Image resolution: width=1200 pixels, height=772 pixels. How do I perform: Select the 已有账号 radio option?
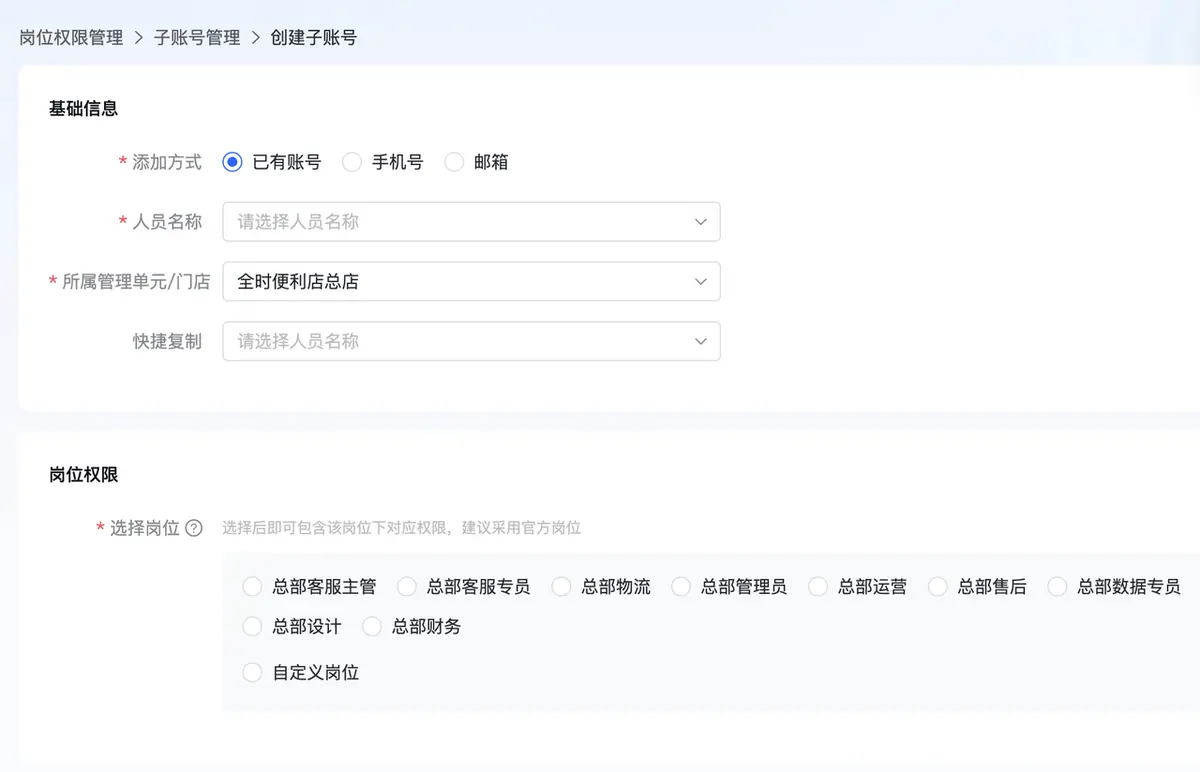233,162
